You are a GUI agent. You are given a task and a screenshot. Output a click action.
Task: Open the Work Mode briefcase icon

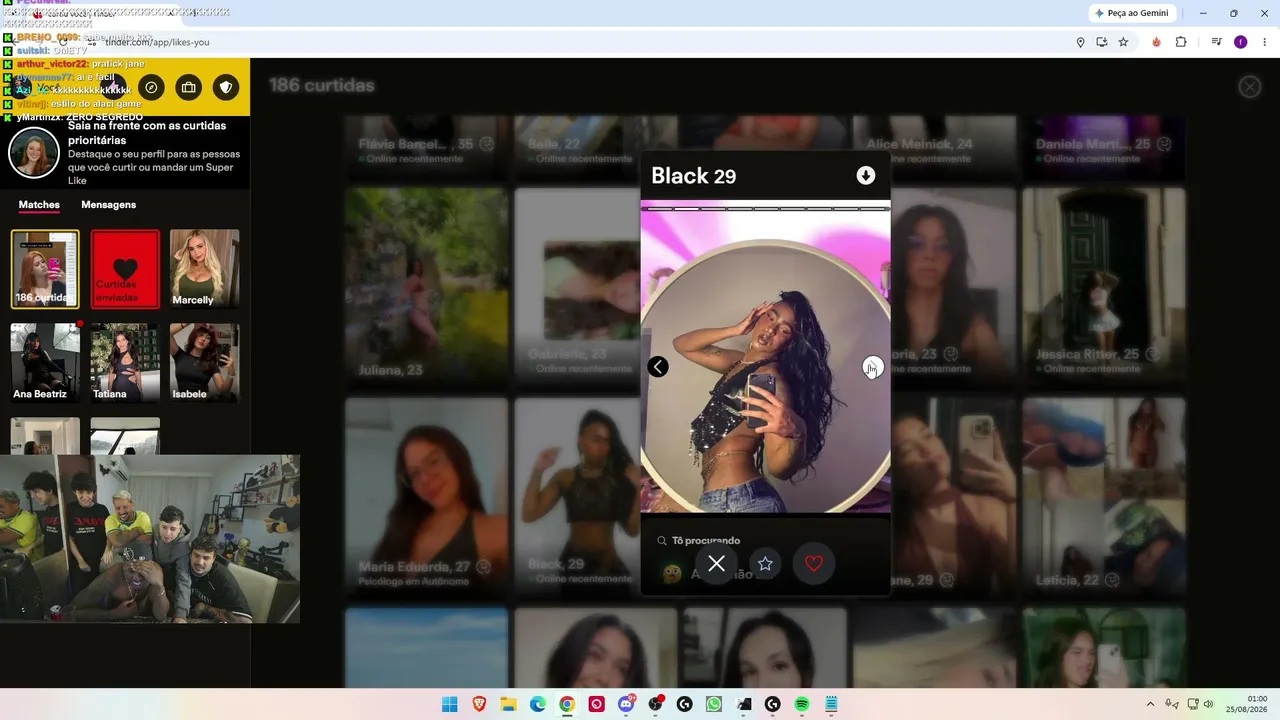coord(189,87)
